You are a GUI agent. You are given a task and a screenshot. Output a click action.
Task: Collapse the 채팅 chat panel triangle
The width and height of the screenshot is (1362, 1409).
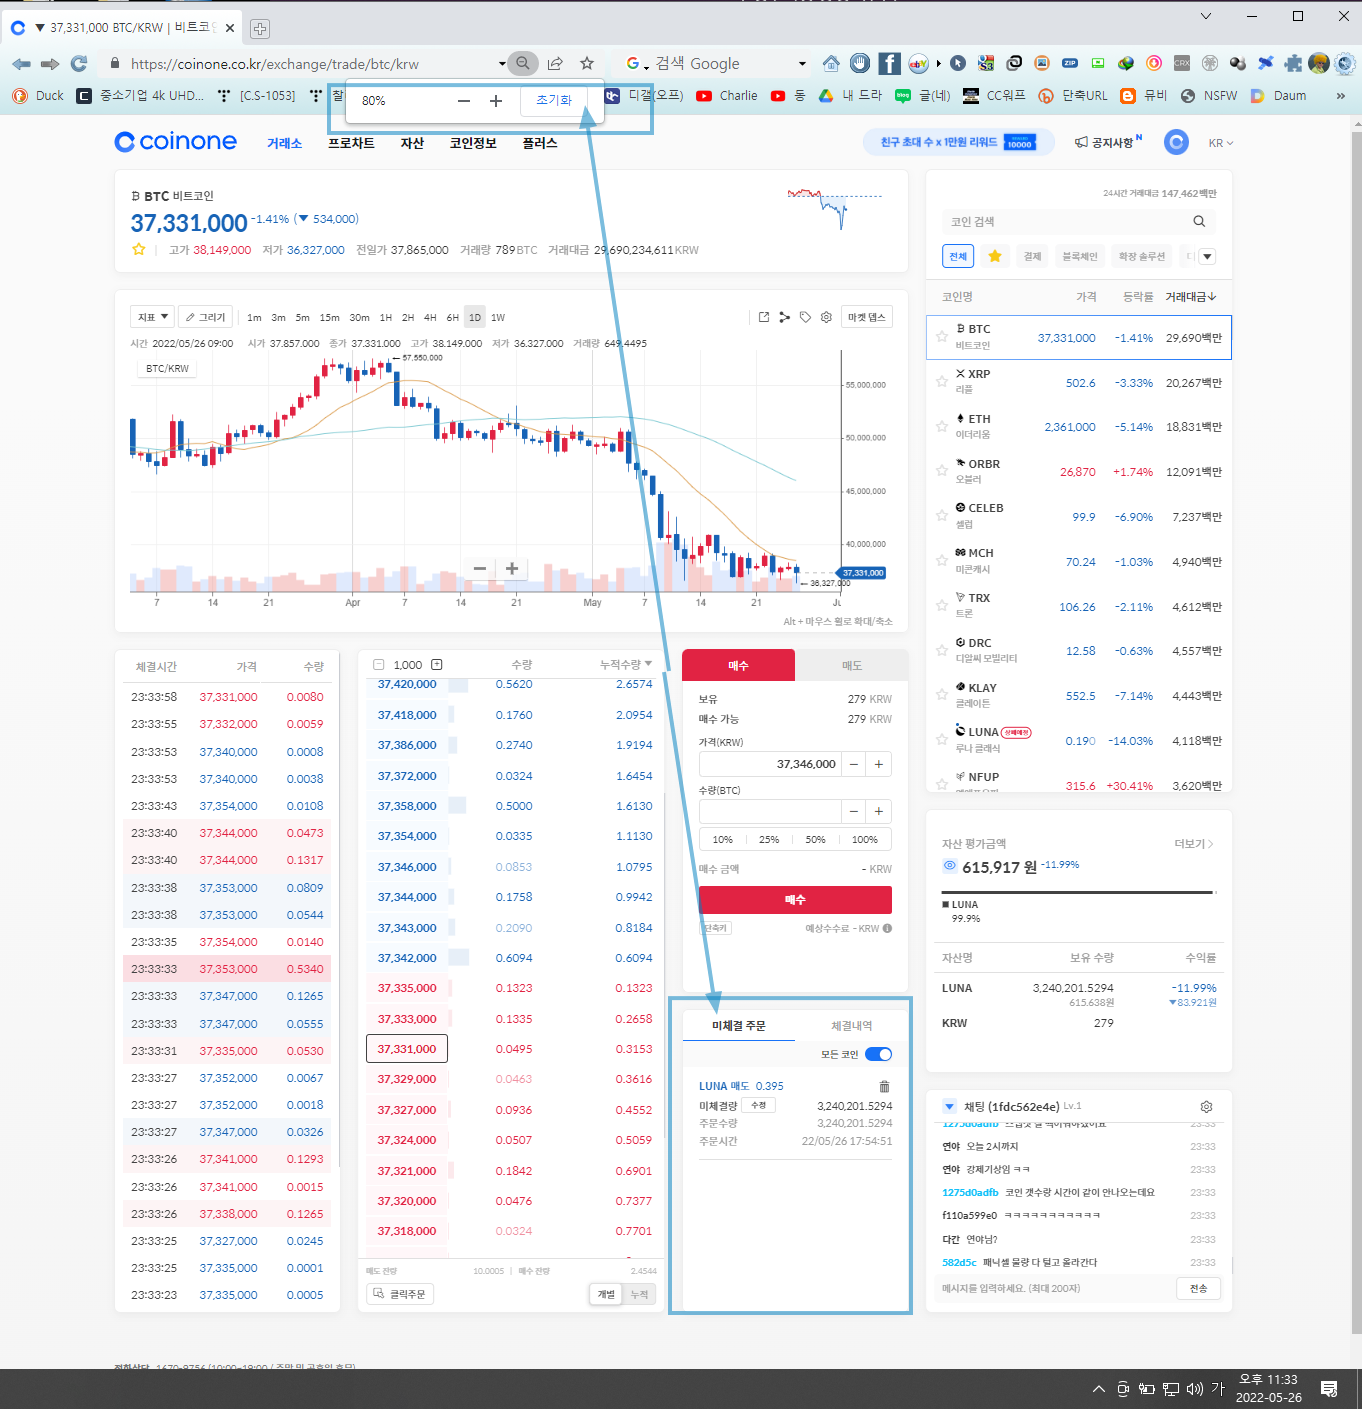coord(949,1106)
